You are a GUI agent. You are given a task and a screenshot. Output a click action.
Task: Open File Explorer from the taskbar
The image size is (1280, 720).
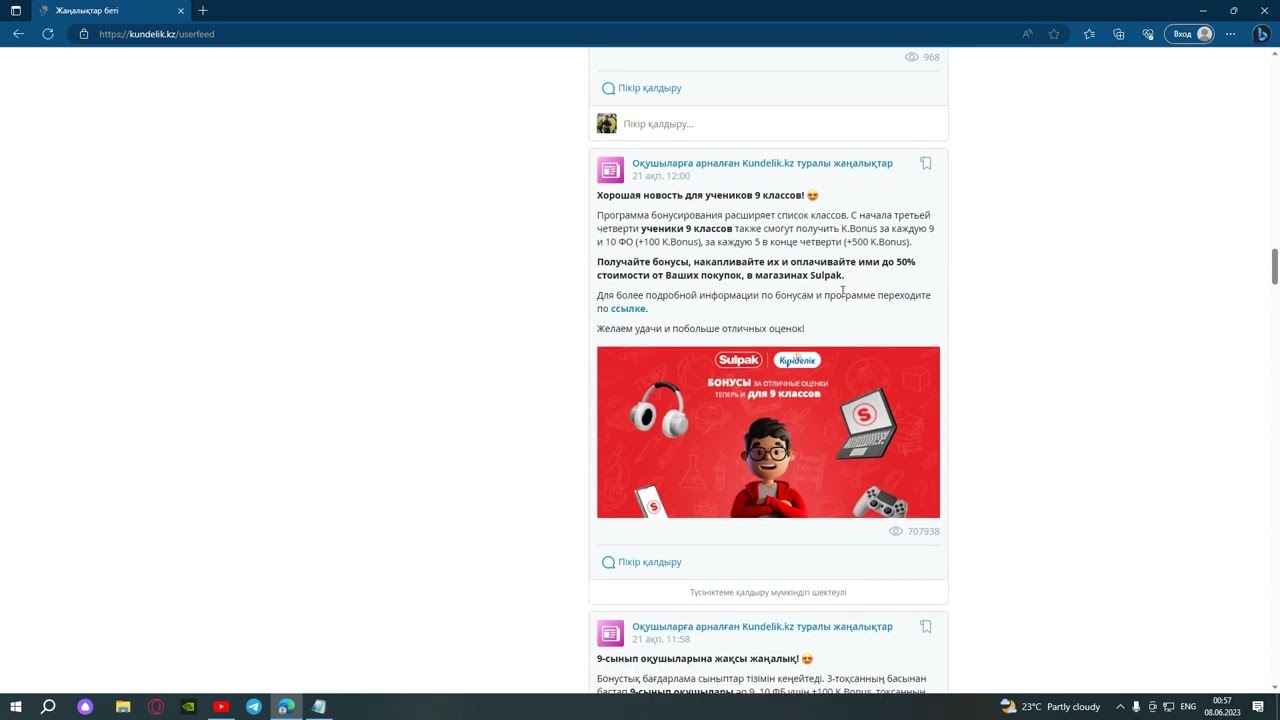(123, 707)
